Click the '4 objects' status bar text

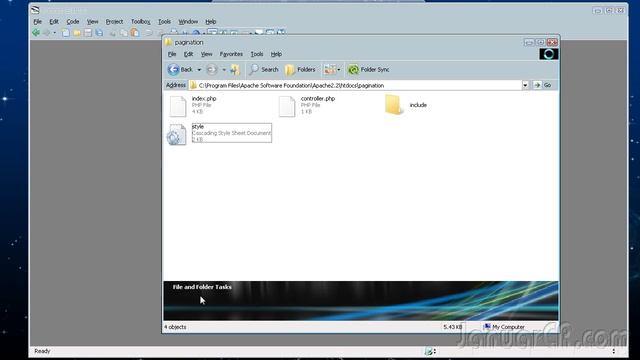176,327
